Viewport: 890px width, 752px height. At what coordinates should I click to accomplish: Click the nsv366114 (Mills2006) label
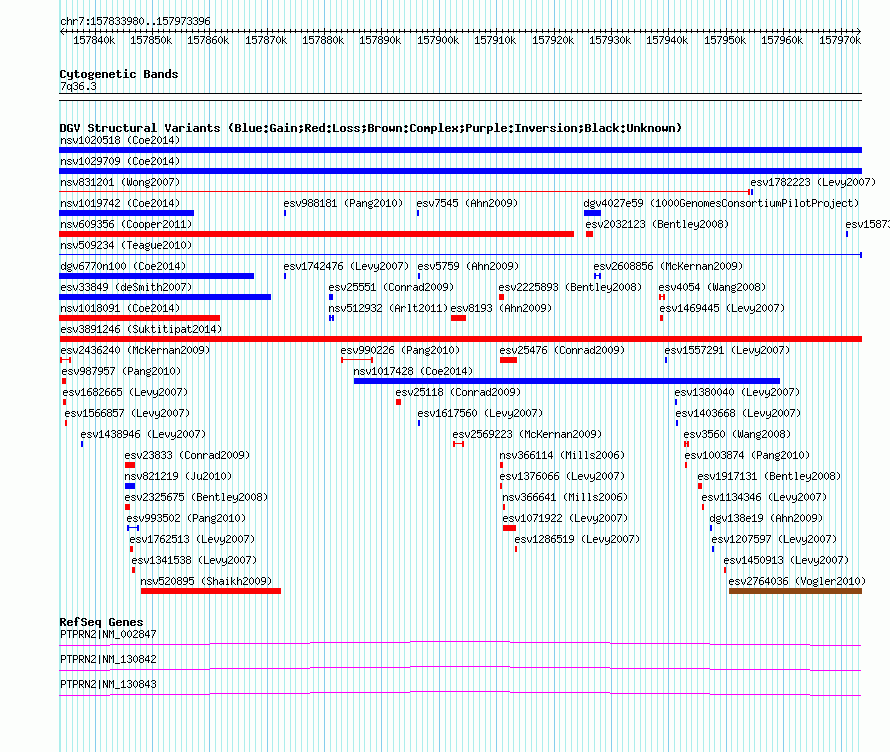(562, 455)
